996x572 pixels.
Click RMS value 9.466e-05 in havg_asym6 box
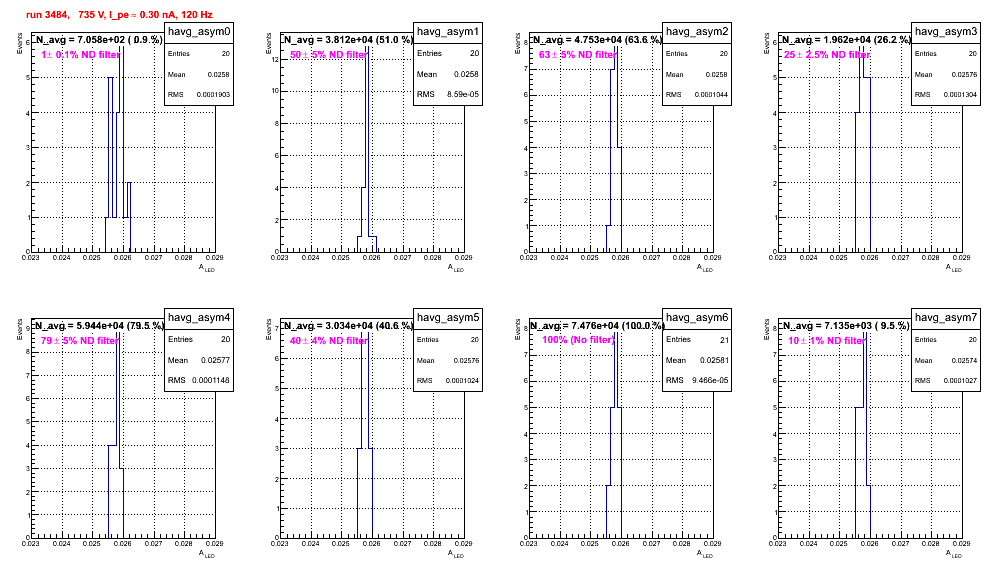click(710, 381)
